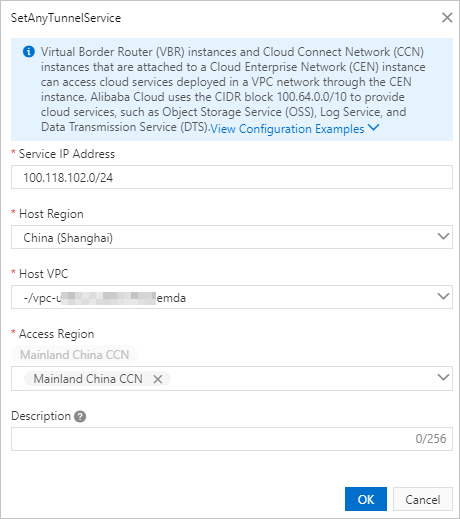Open empty area of Access Region selector
The height and width of the screenshot is (519, 460).
pos(300,379)
